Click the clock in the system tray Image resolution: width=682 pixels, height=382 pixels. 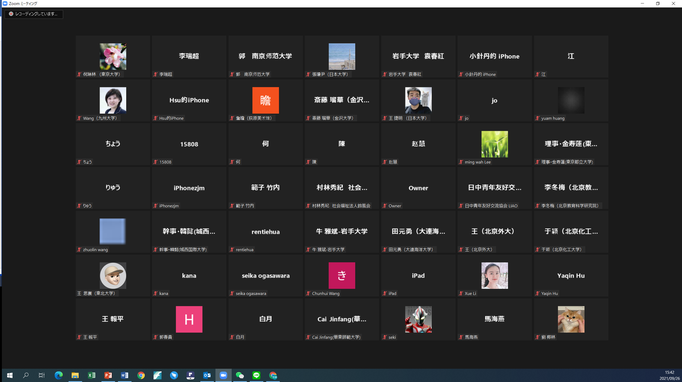[670, 375]
